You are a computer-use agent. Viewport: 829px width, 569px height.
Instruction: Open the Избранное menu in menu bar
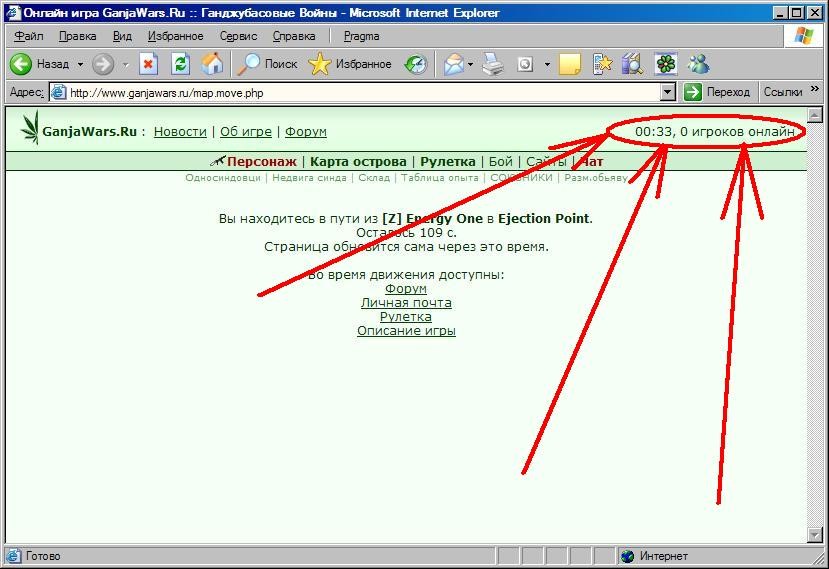pos(176,36)
